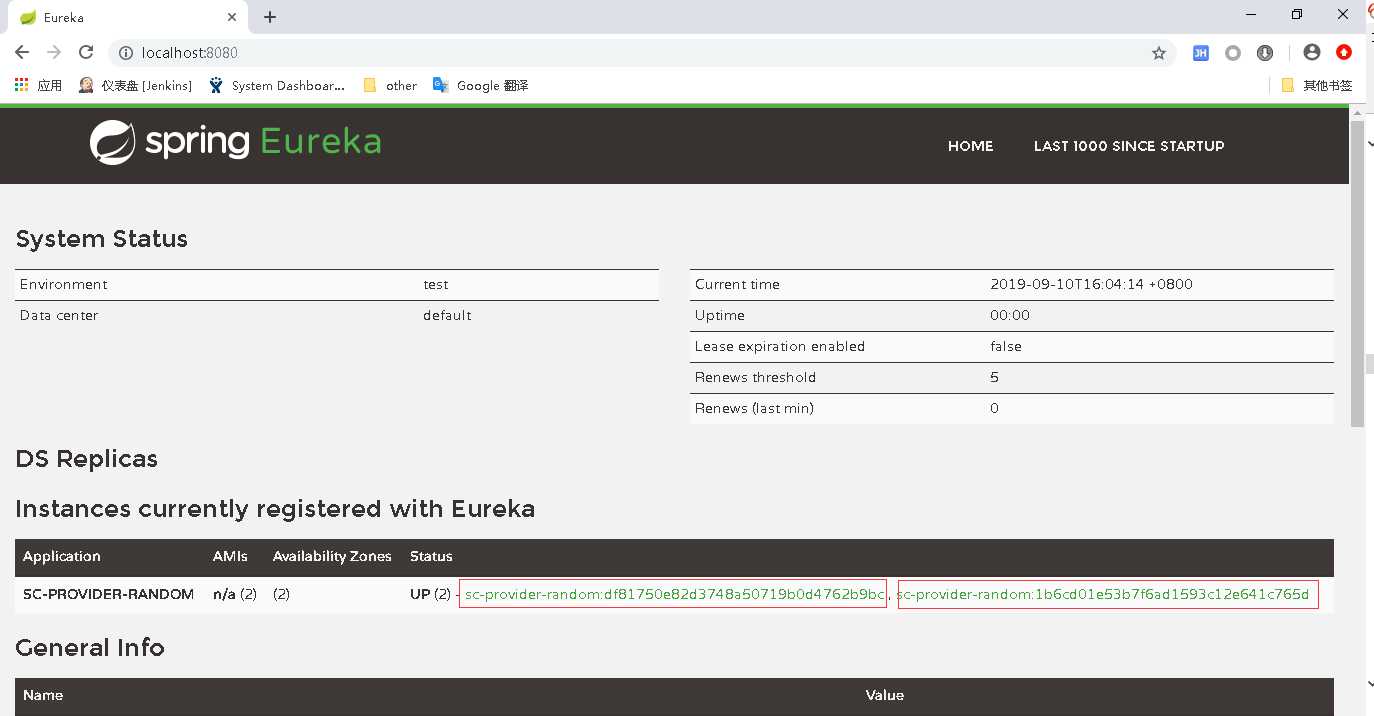Open LAST 1000 SINCE STARTUP page
The image size is (1374, 716).
(1129, 146)
